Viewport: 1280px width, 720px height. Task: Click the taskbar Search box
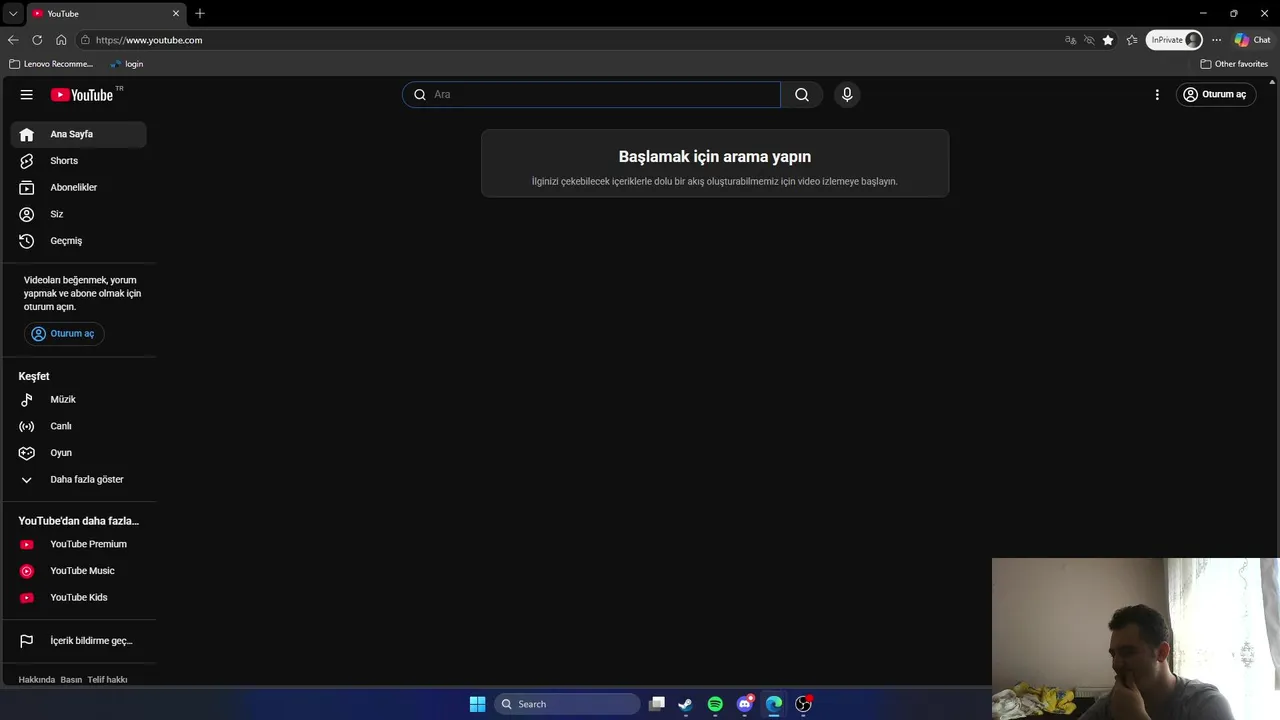pyautogui.click(x=567, y=704)
